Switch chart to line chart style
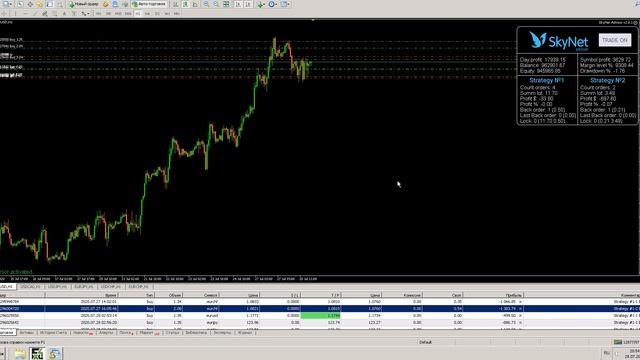This screenshot has width=640, height=360. [195, 4]
